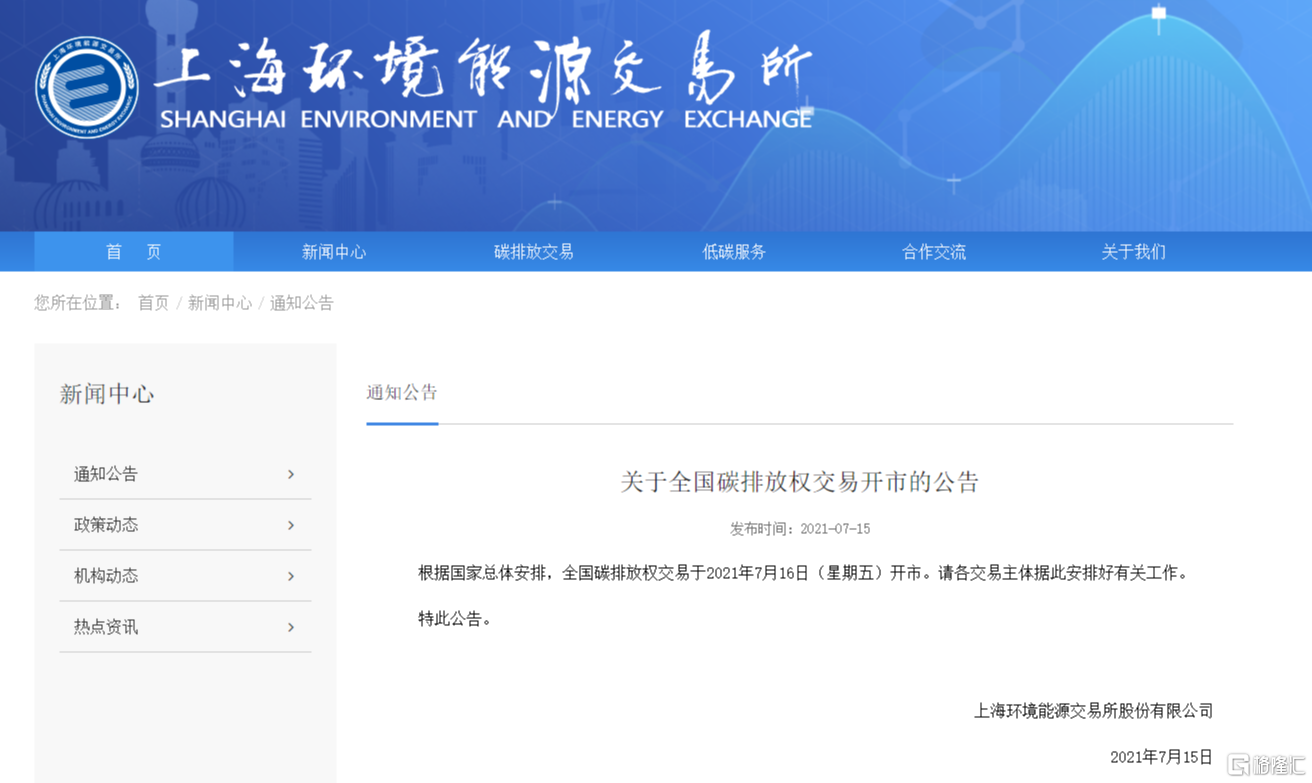Image resolution: width=1312 pixels, height=783 pixels.
Task: Open 政策动态 in the sidebar
Action: (x=185, y=525)
